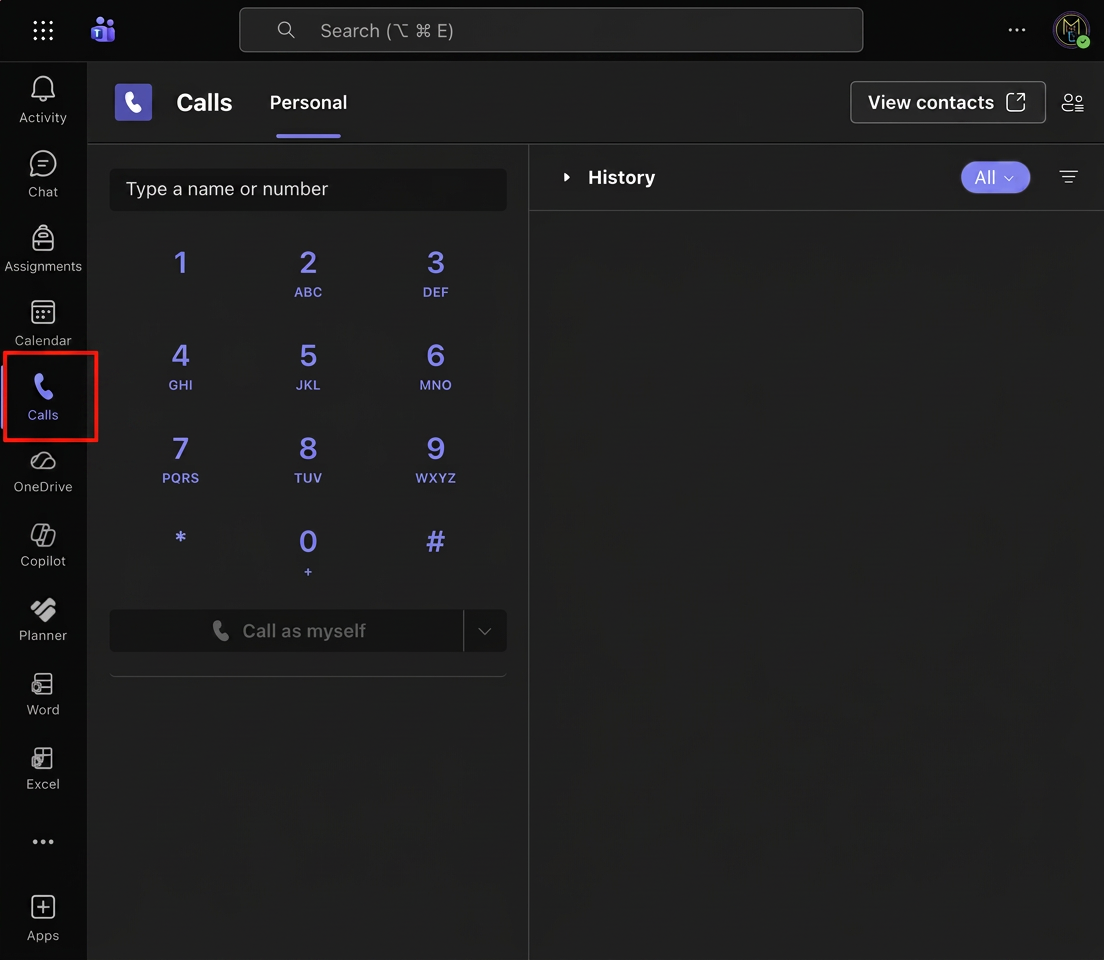Tap dial pad key 4 GHI
This screenshot has width=1104, height=960.
pos(181,366)
